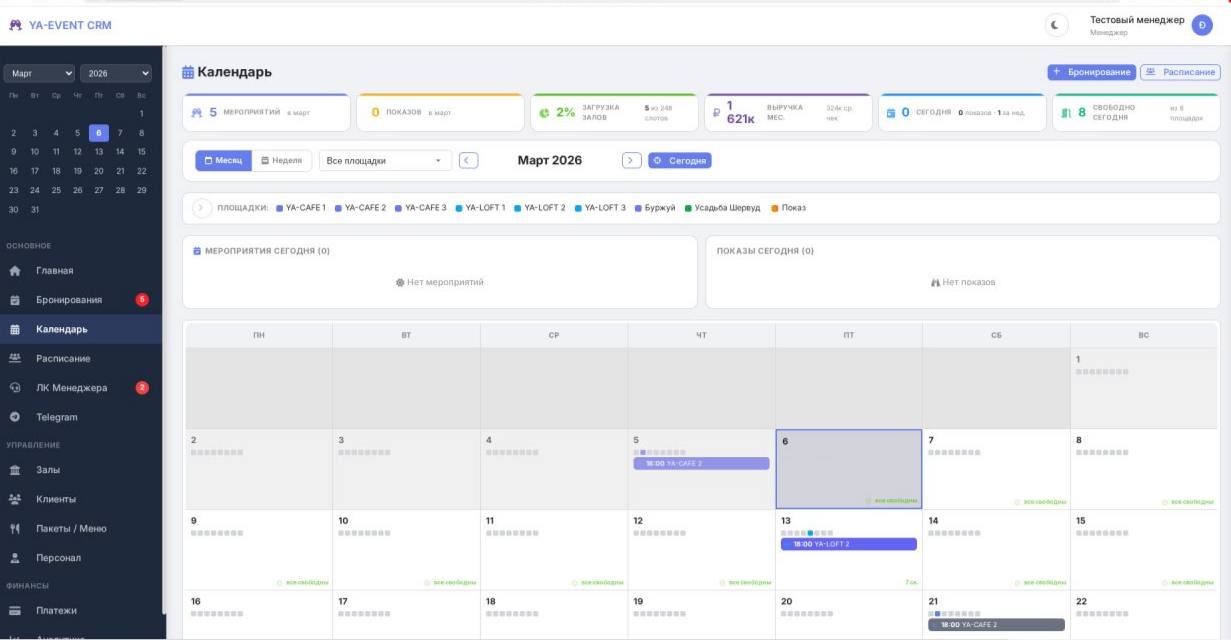Image resolution: width=1231 pixels, height=640 pixels.
Task: Open Расписание from sidebar icon
Action: coord(15,359)
